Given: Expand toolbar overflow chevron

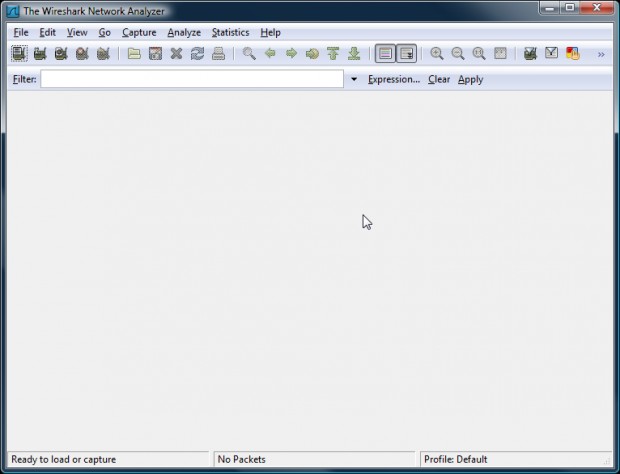Looking at the screenshot, I should 601,54.
